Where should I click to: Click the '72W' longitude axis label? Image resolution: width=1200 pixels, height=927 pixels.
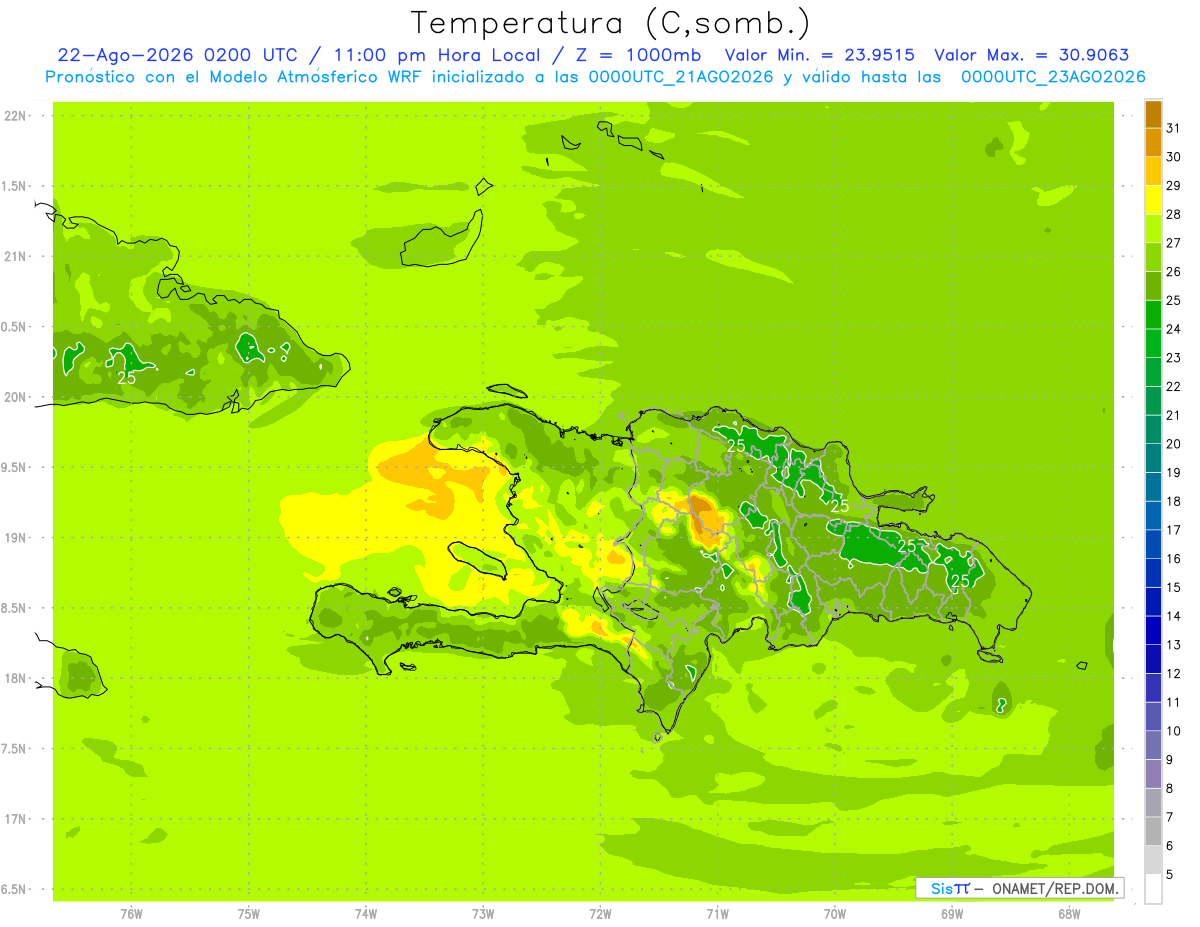pyautogui.click(x=600, y=914)
